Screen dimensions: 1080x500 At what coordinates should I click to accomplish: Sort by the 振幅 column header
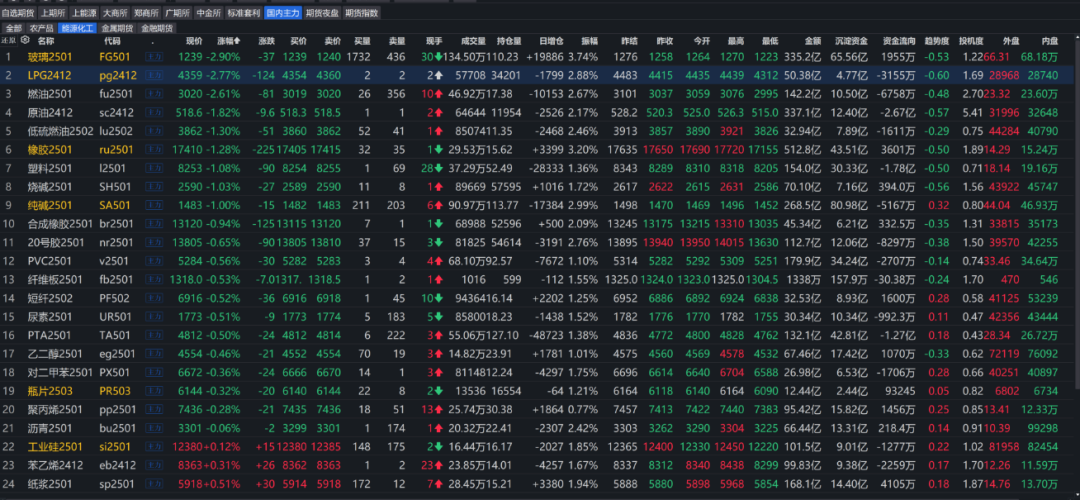click(590, 41)
